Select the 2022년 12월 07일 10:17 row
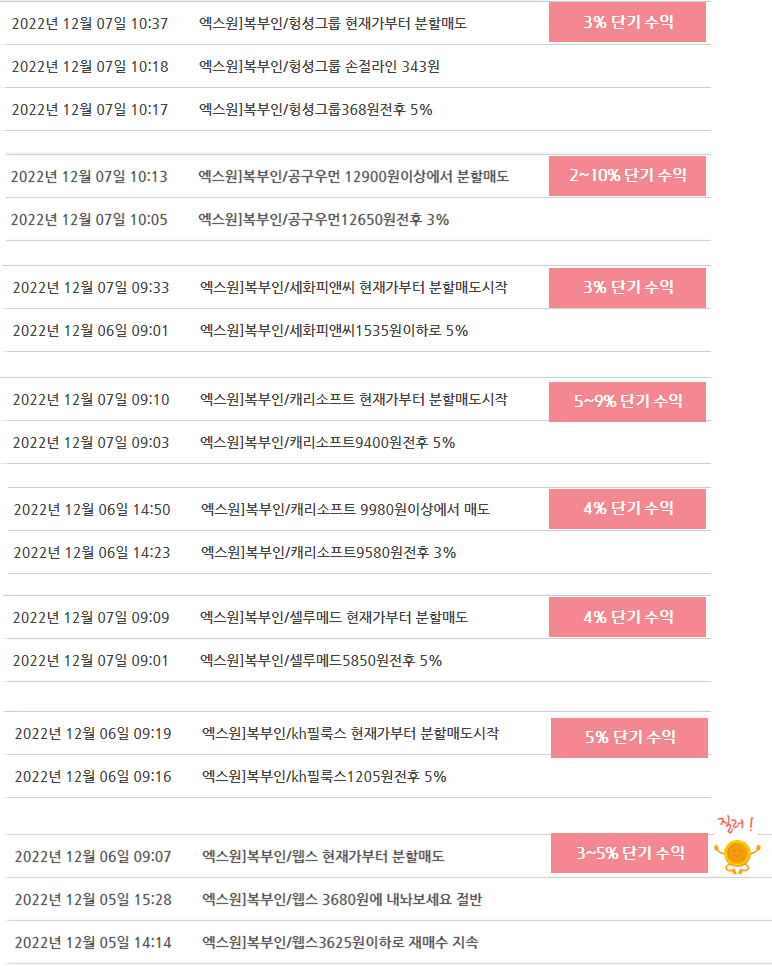This screenshot has height=966, width=772. [357, 109]
